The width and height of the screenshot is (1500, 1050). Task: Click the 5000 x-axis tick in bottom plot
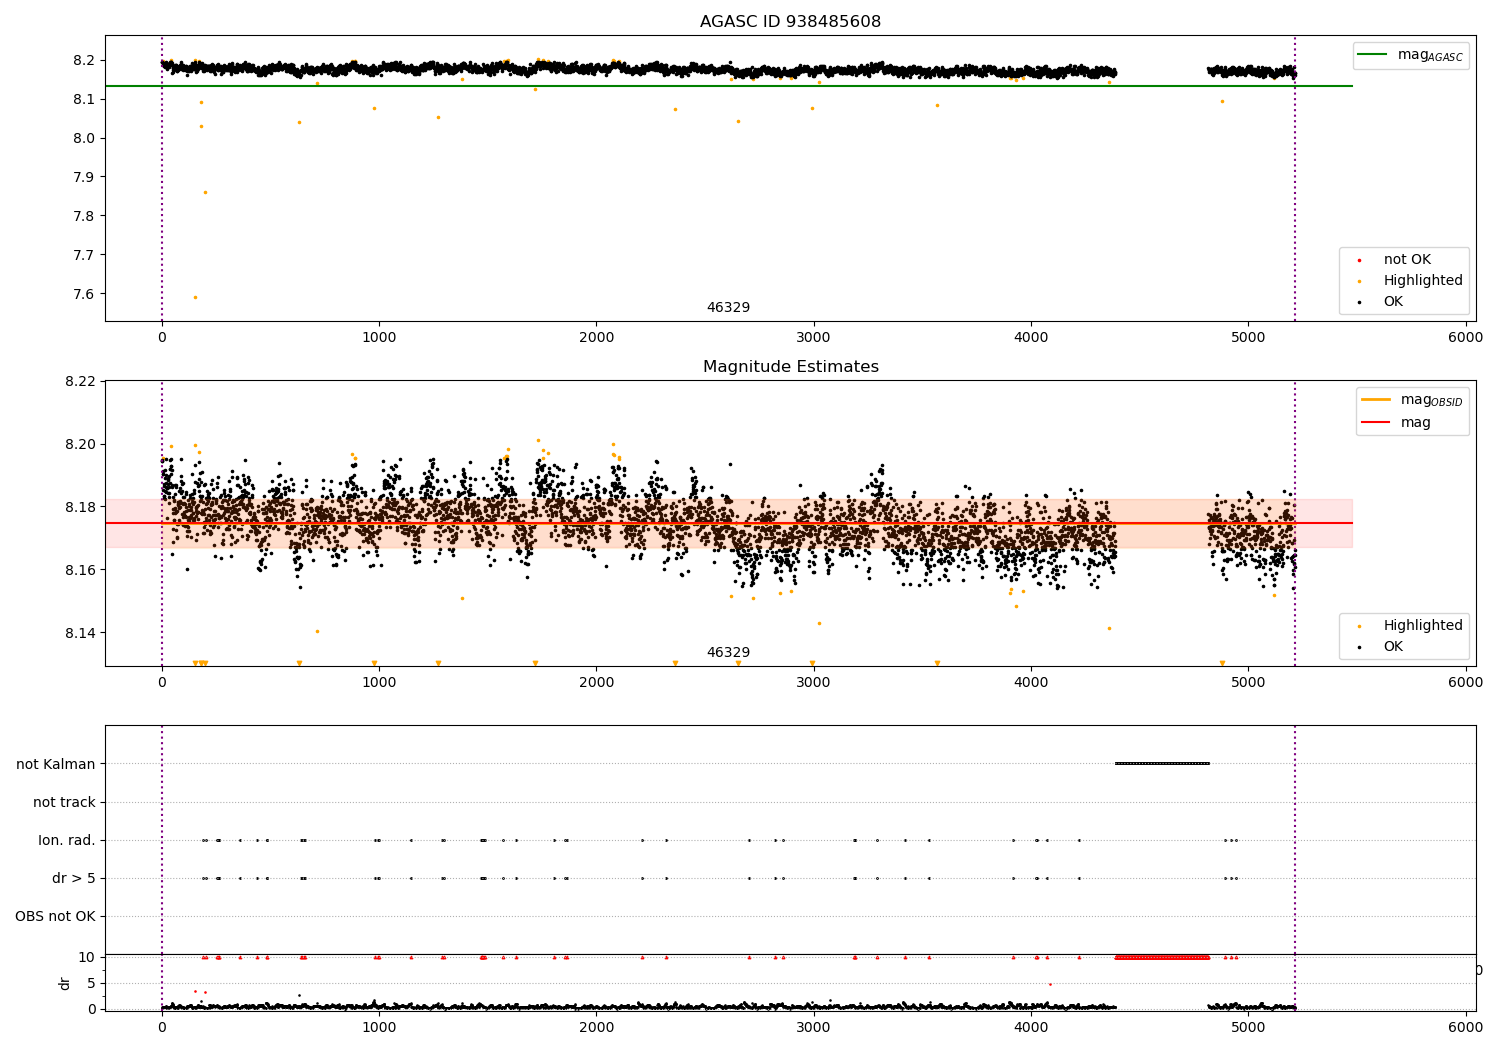pyautogui.click(x=1248, y=1028)
